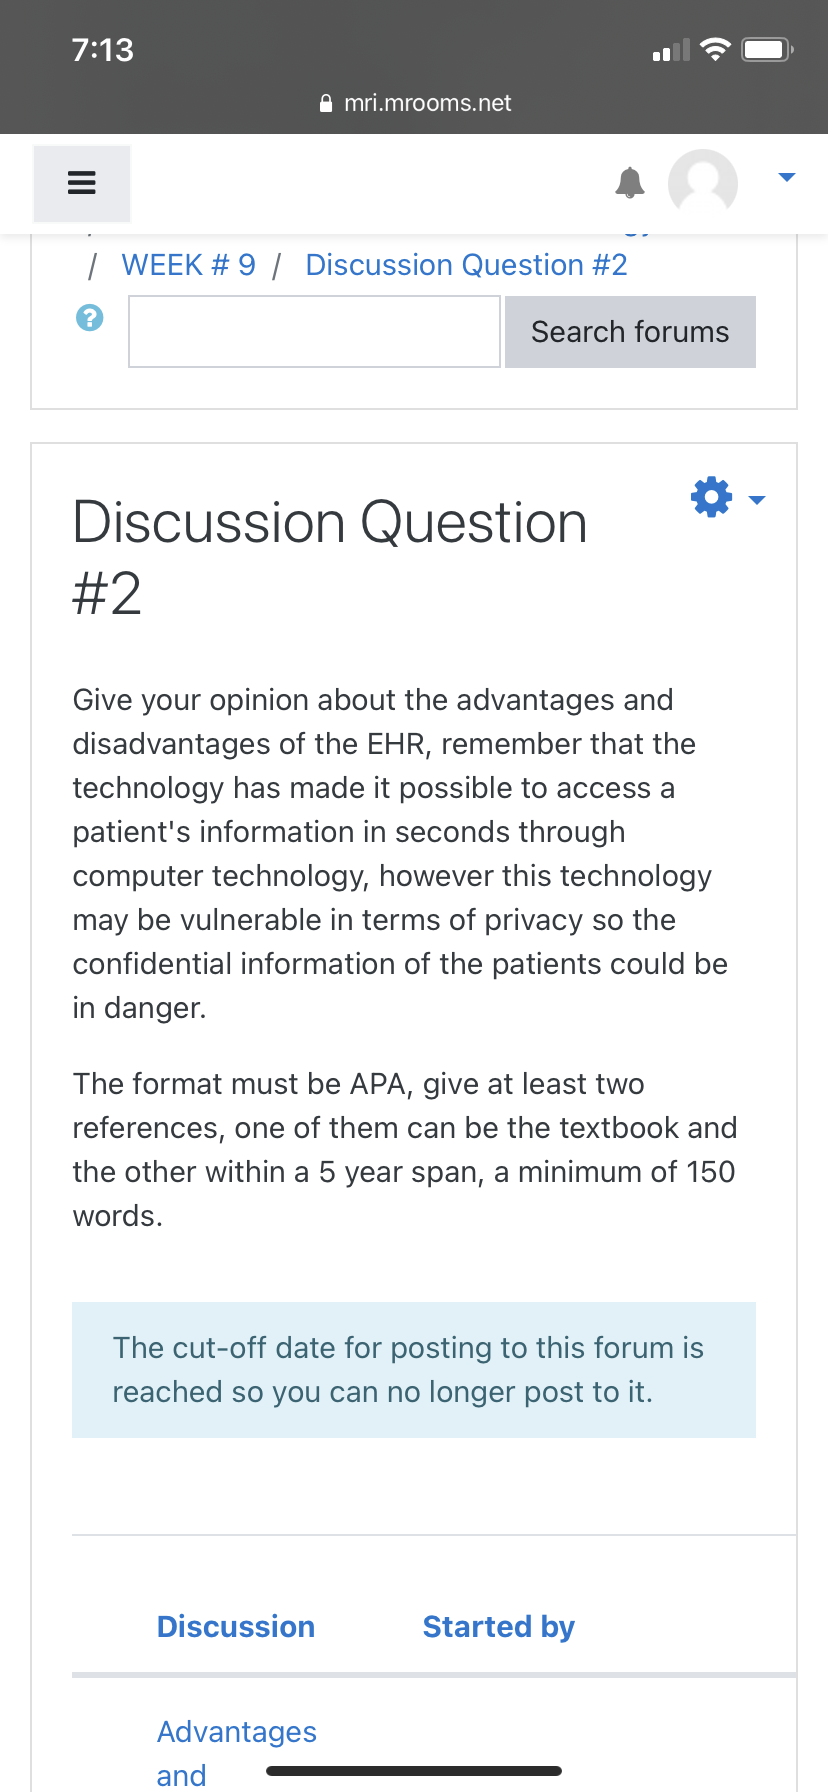Open the forum settings gear icon
The width and height of the screenshot is (828, 1792).
coord(712,497)
